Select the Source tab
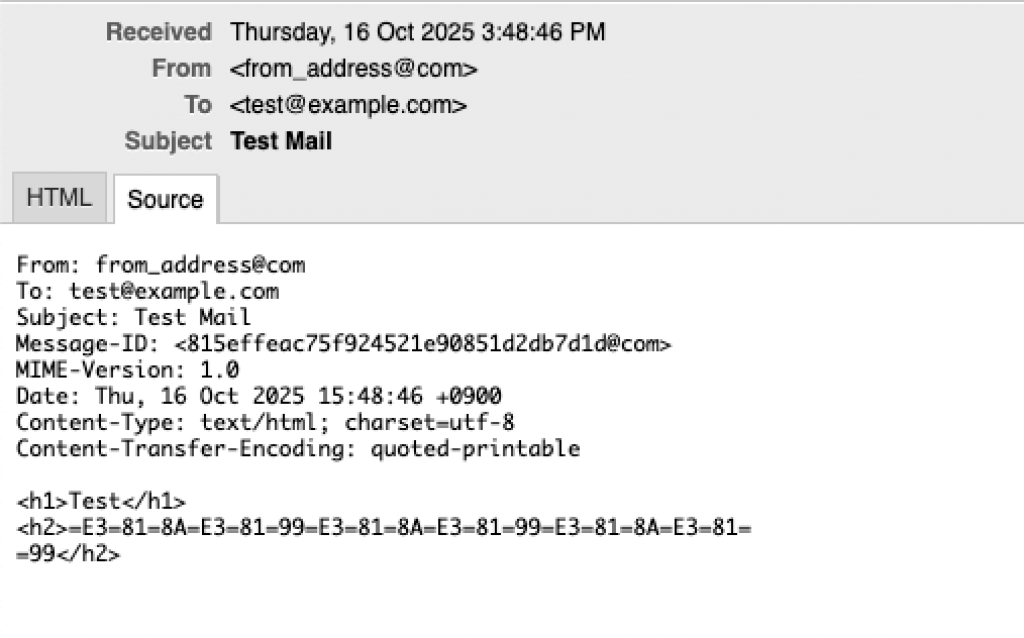 [165, 199]
